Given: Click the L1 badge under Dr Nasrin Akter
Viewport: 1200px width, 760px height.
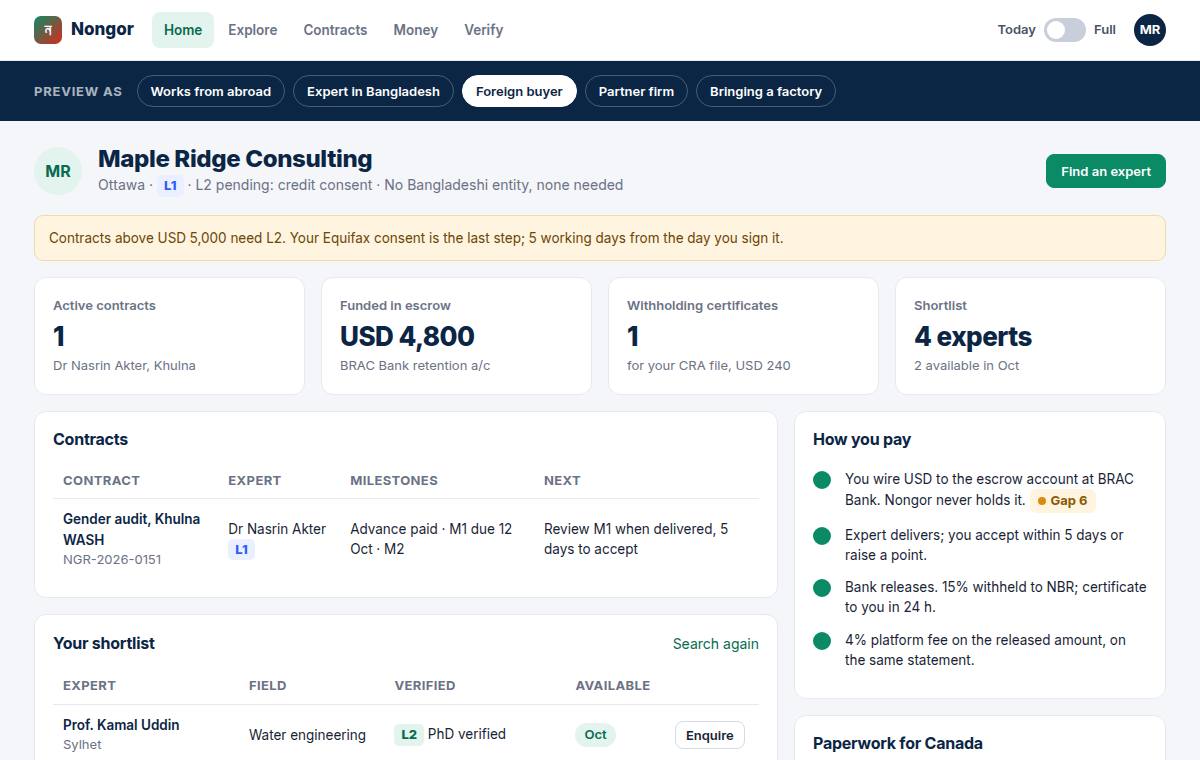Looking at the screenshot, I should tap(241, 549).
